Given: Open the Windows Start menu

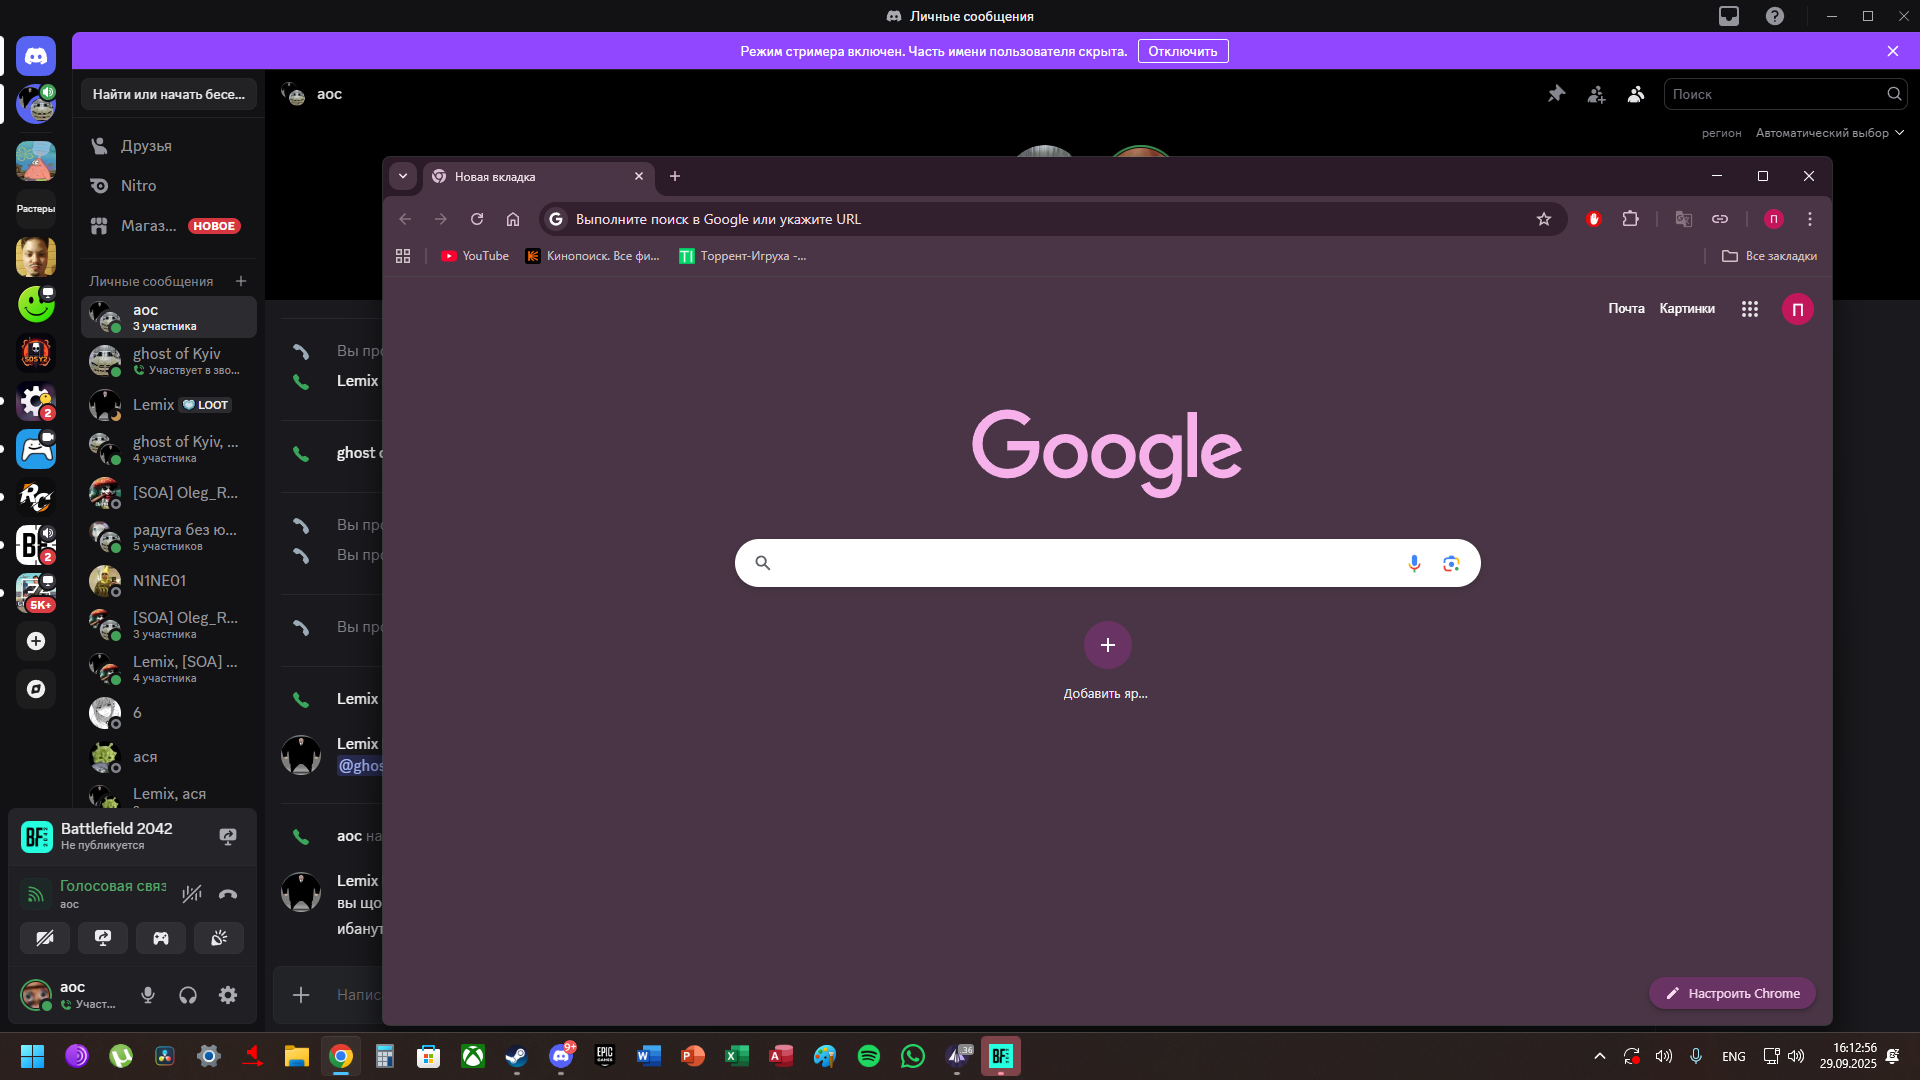Looking at the screenshot, I should coord(33,1056).
